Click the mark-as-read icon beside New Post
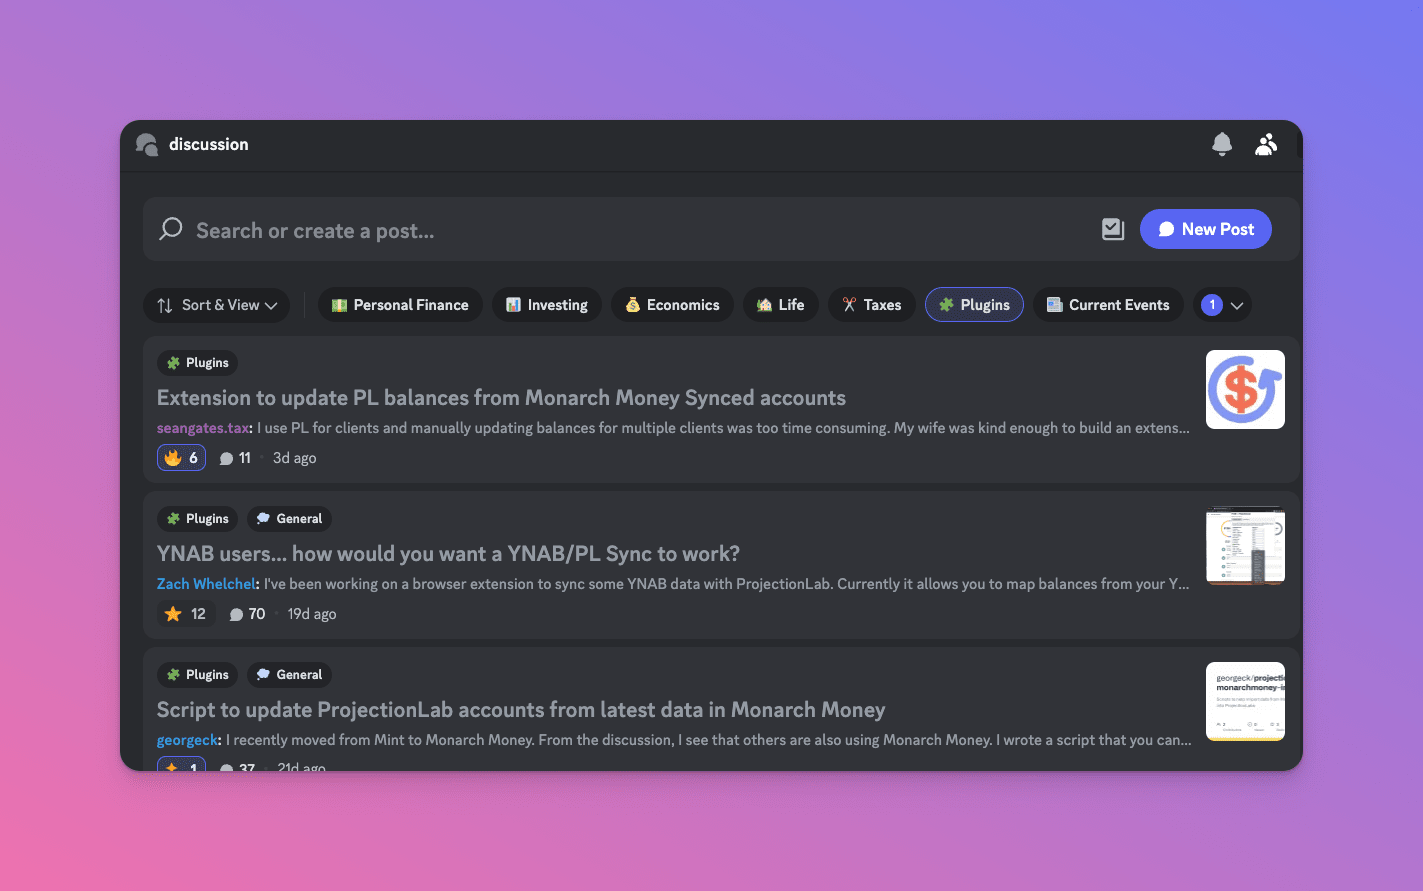Viewport: 1423px width, 891px height. point(1112,229)
